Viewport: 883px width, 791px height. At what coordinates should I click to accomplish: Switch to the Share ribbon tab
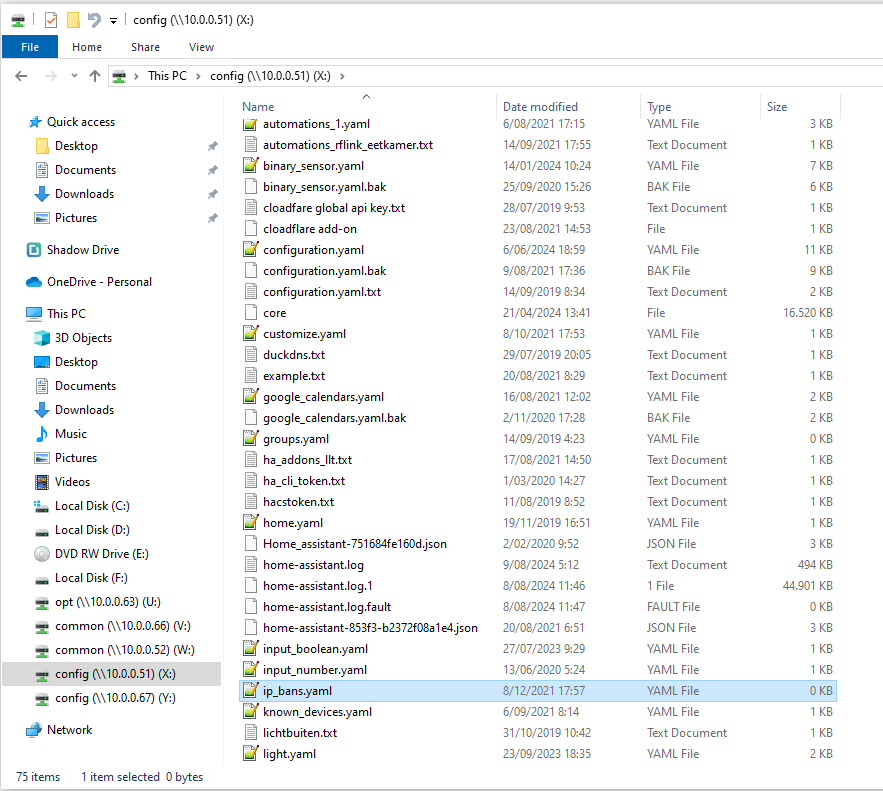point(145,47)
